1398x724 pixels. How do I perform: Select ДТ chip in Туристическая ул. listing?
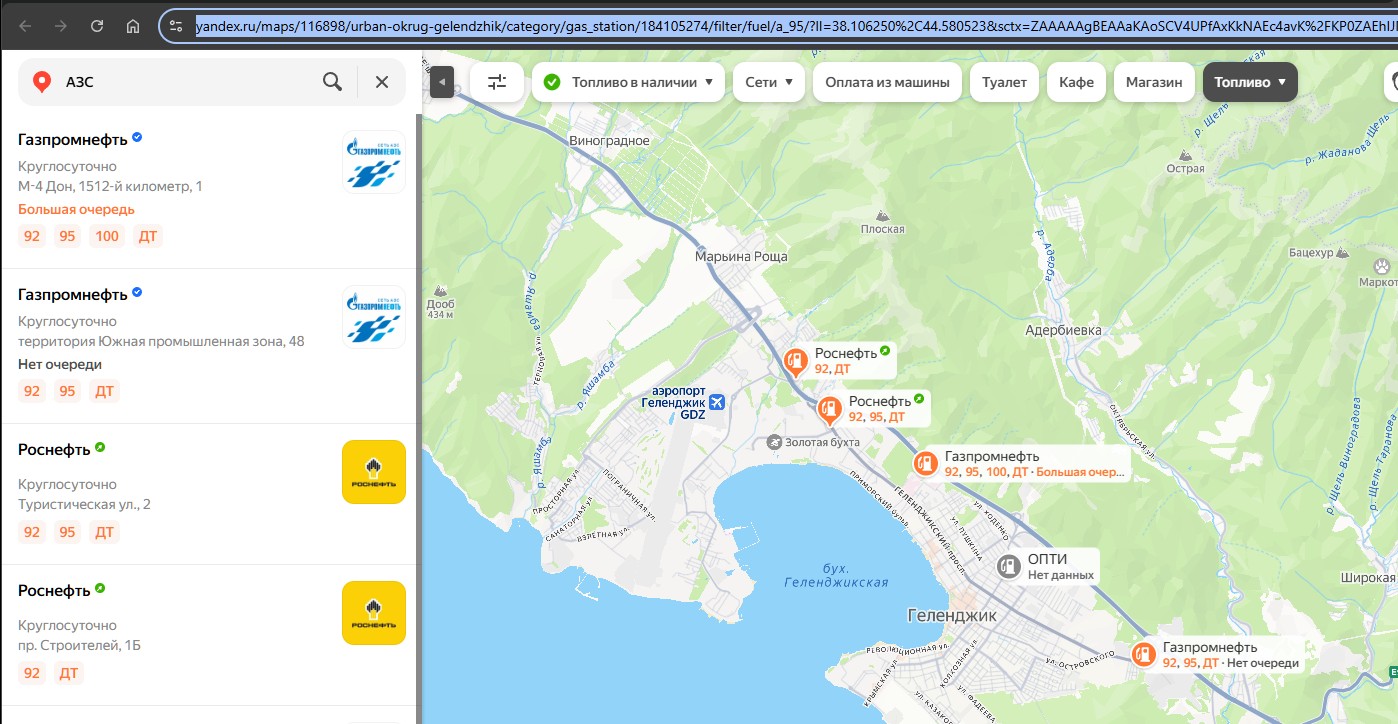[105, 532]
